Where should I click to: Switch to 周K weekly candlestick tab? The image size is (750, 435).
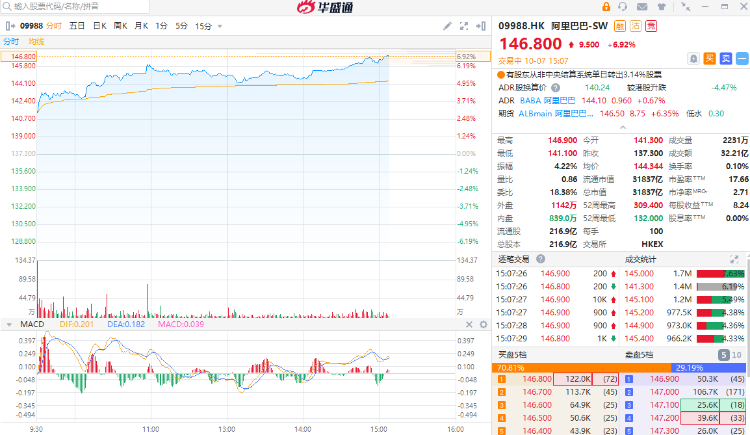point(121,26)
